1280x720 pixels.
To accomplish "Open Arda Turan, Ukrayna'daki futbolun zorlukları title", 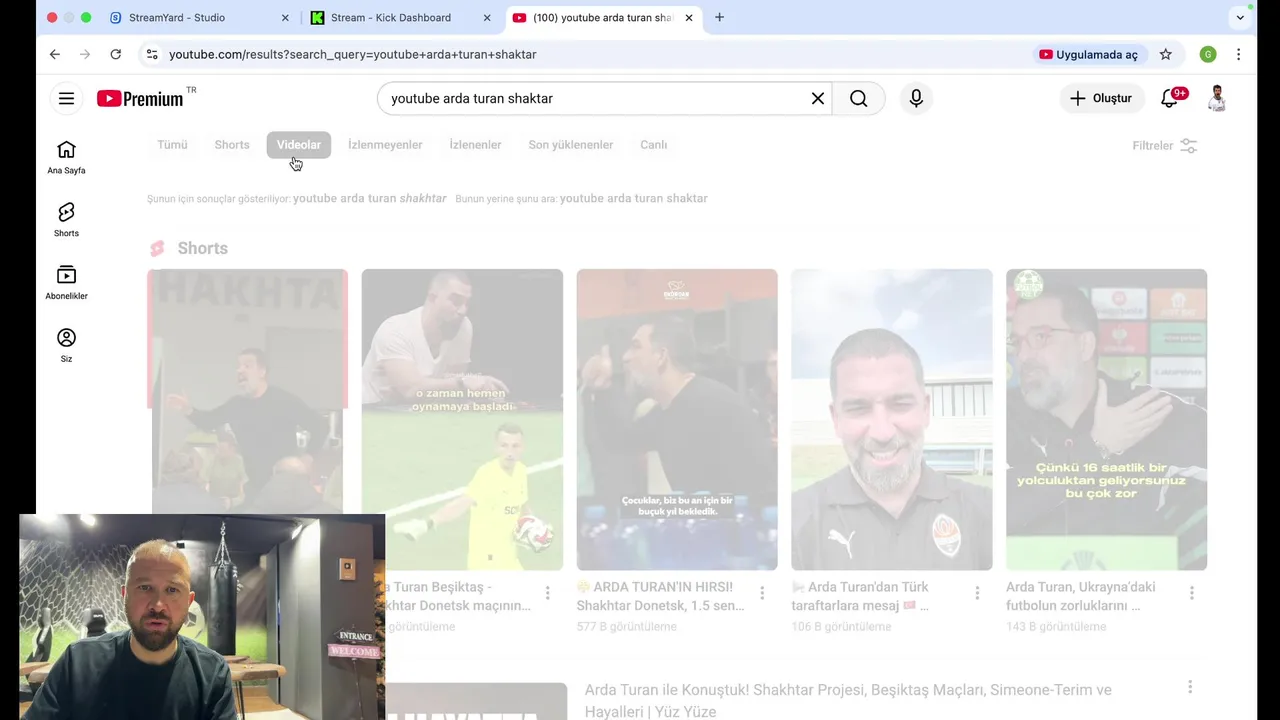I will [x=1081, y=596].
